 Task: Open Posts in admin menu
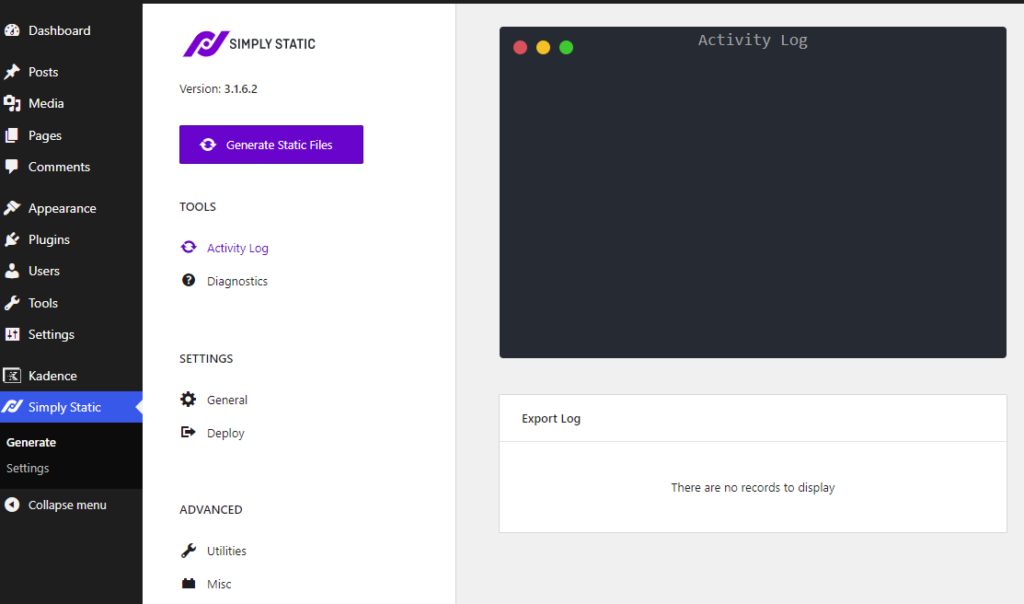point(43,72)
